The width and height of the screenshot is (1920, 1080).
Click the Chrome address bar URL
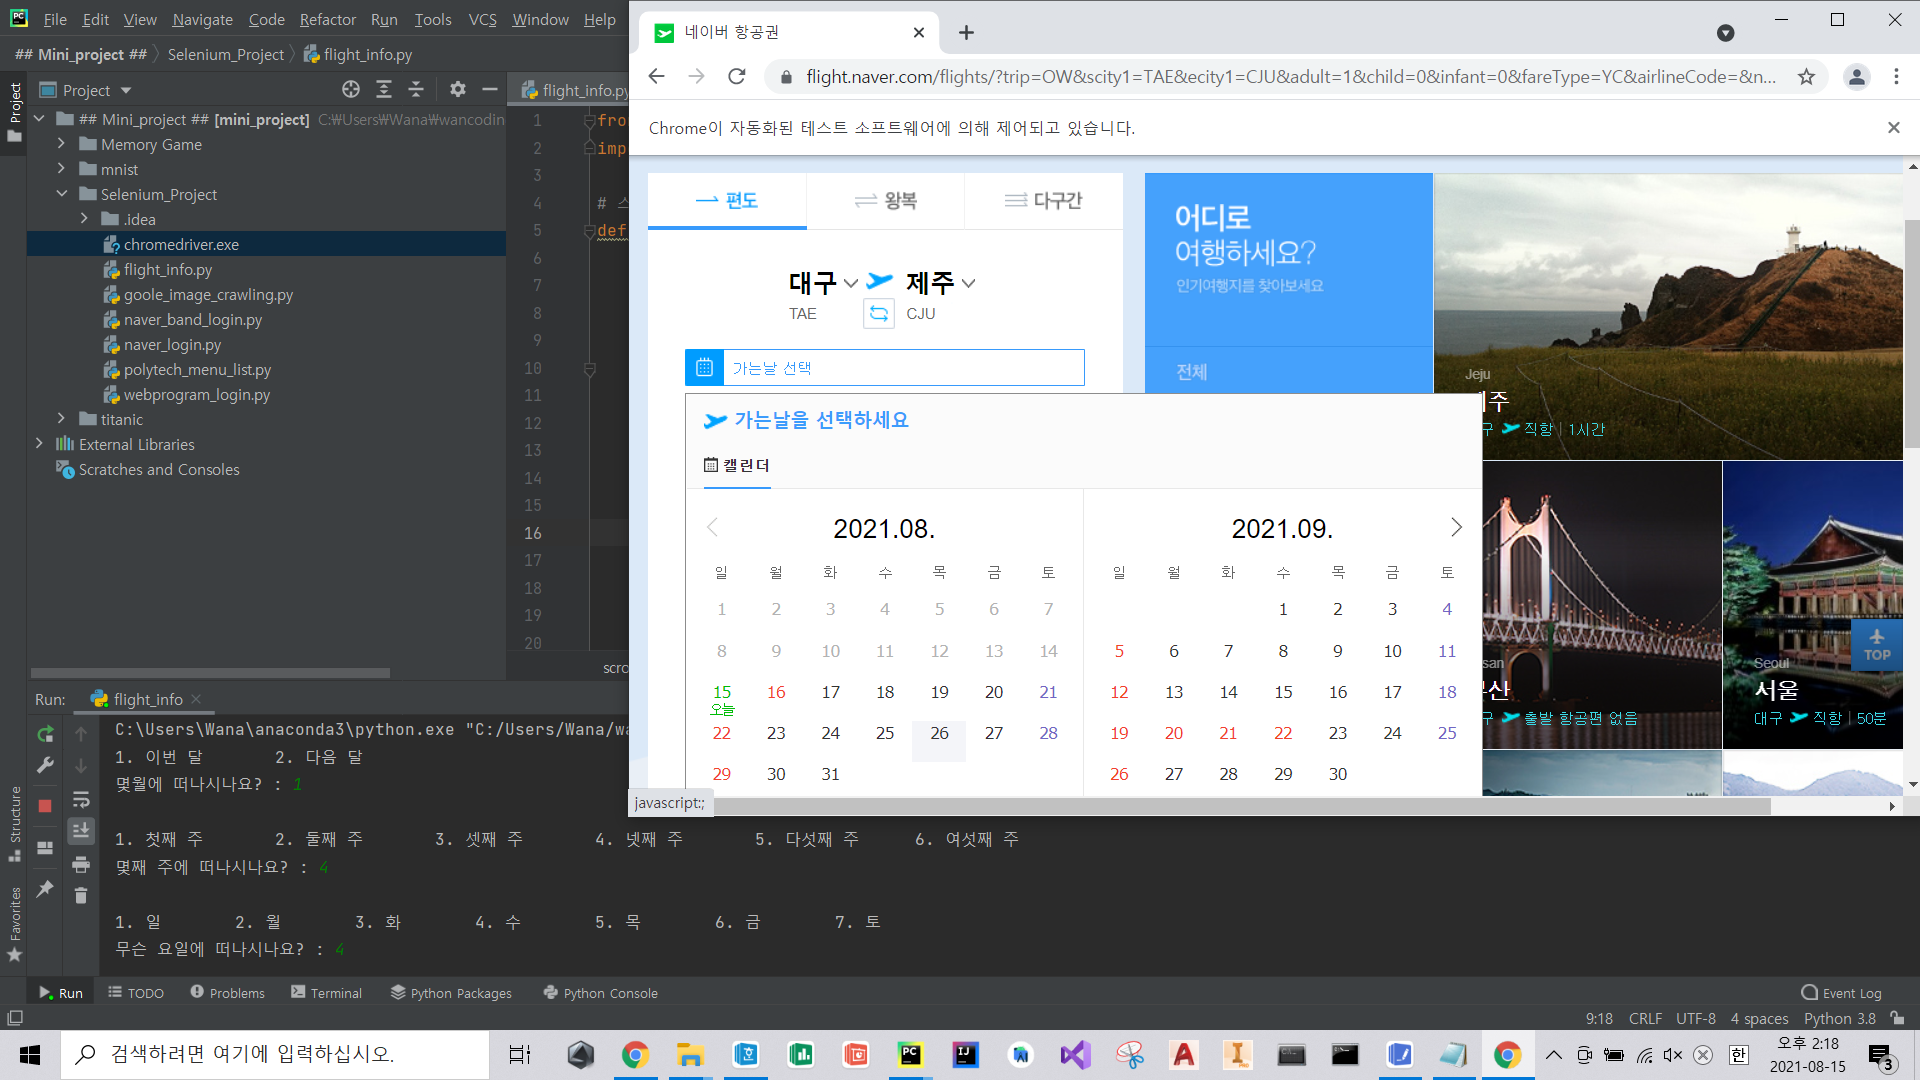pyautogui.click(x=1291, y=77)
